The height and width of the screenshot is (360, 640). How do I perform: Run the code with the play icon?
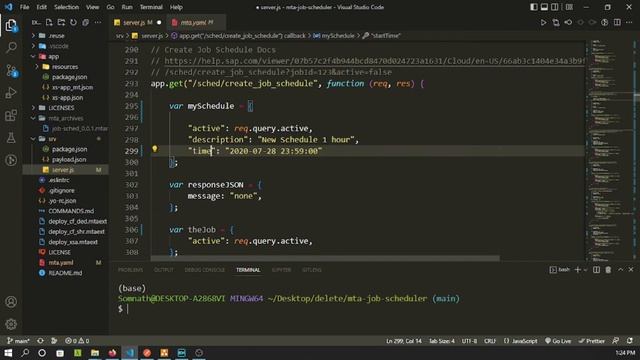pos(543,22)
